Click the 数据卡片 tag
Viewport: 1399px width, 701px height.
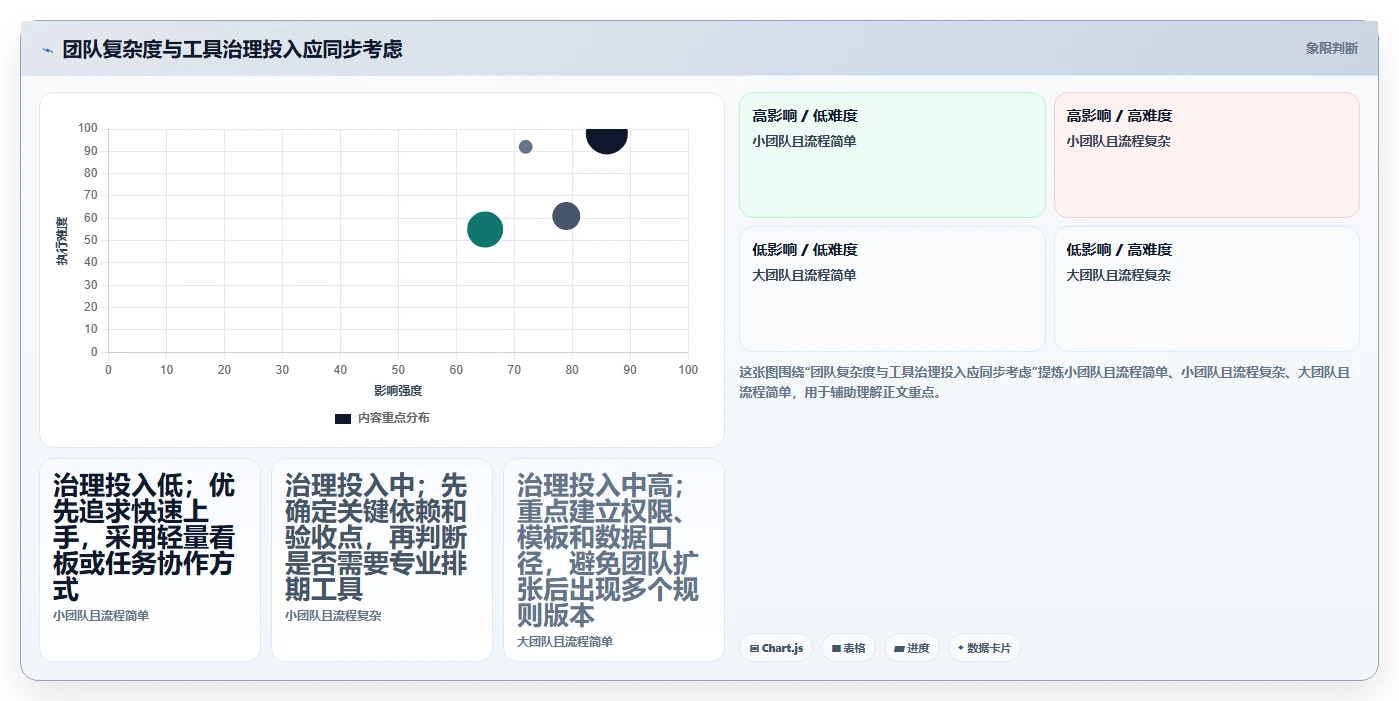[x=984, y=648]
